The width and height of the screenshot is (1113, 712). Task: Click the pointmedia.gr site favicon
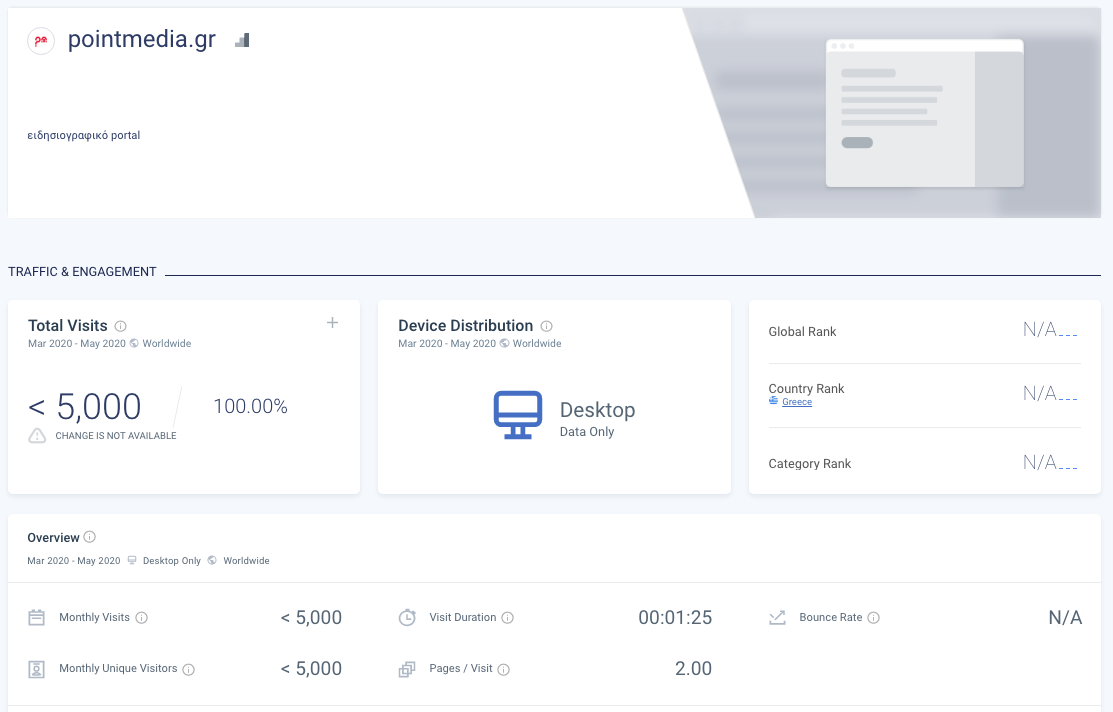tap(41, 40)
